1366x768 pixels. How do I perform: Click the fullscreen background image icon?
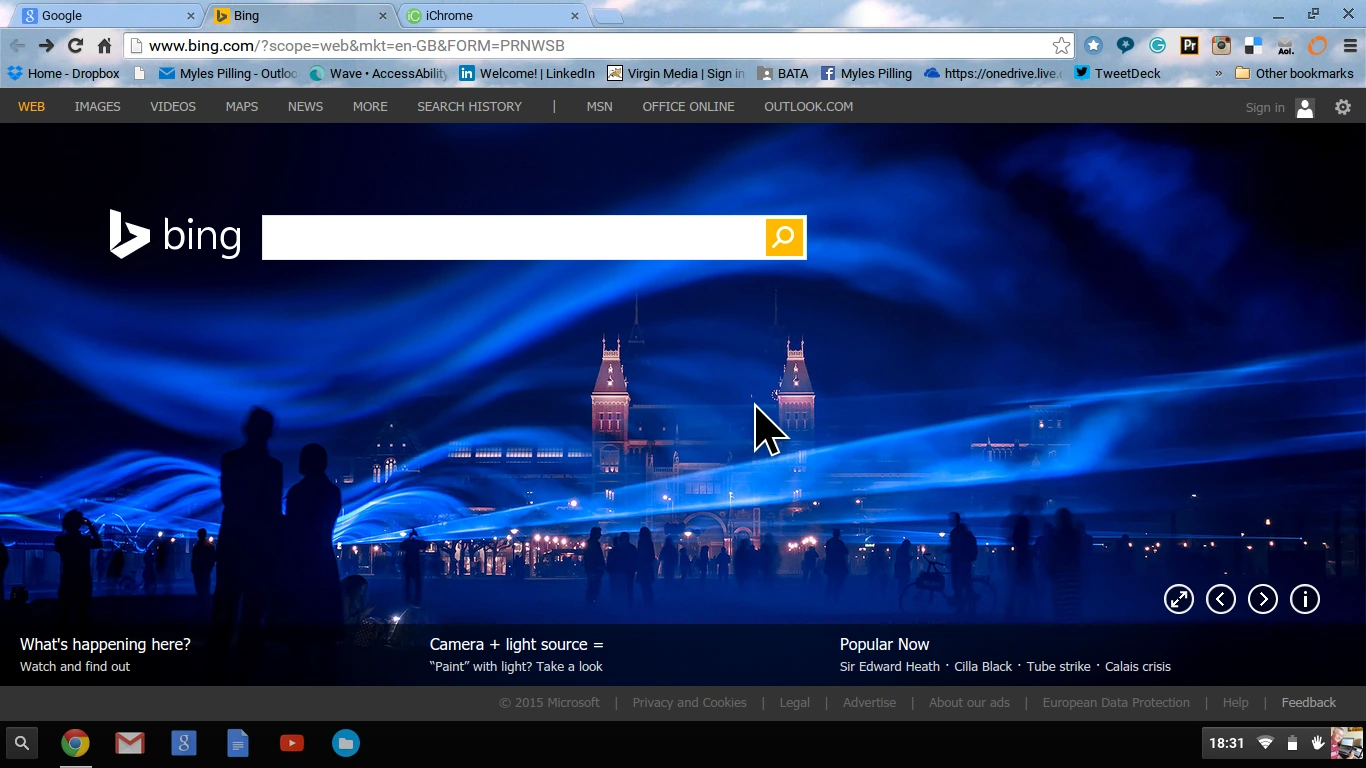point(1179,599)
